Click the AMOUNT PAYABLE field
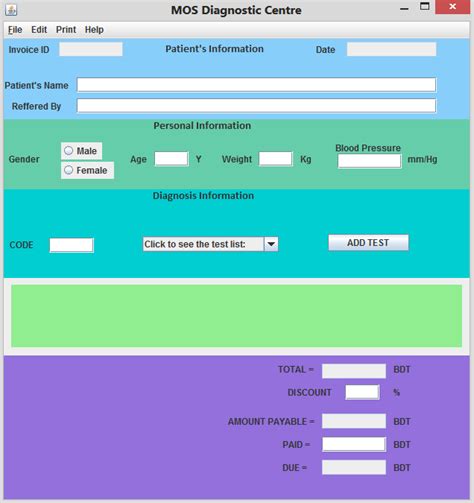The width and height of the screenshot is (474, 503). pos(354,421)
